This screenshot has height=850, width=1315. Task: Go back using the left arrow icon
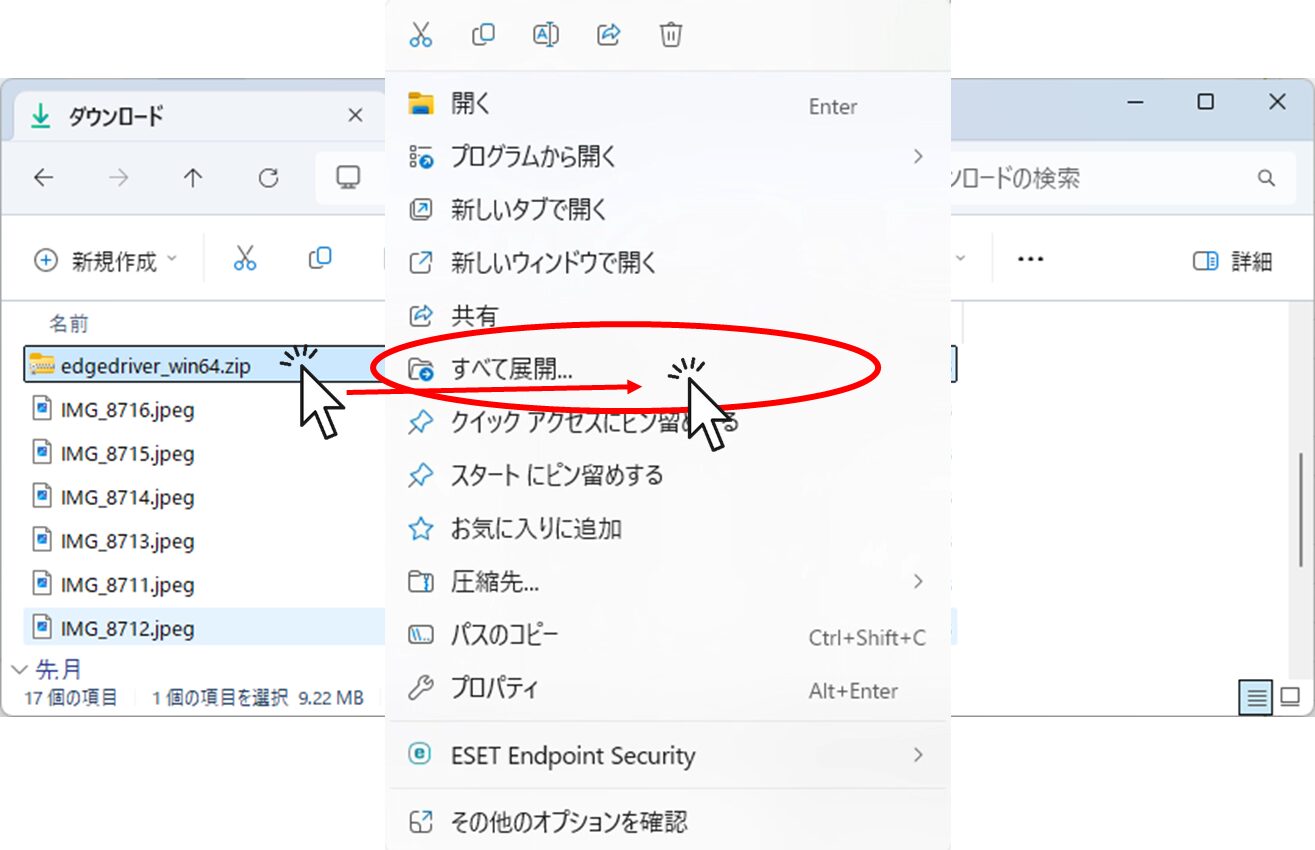point(43,178)
